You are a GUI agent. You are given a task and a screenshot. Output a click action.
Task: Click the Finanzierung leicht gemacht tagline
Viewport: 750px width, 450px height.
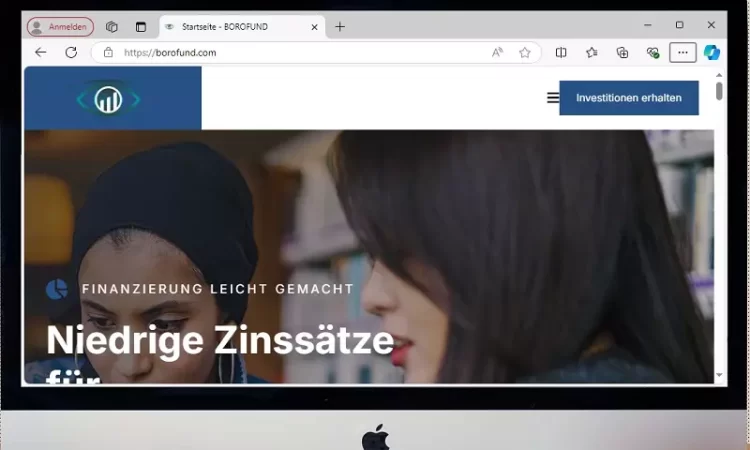(218, 289)
